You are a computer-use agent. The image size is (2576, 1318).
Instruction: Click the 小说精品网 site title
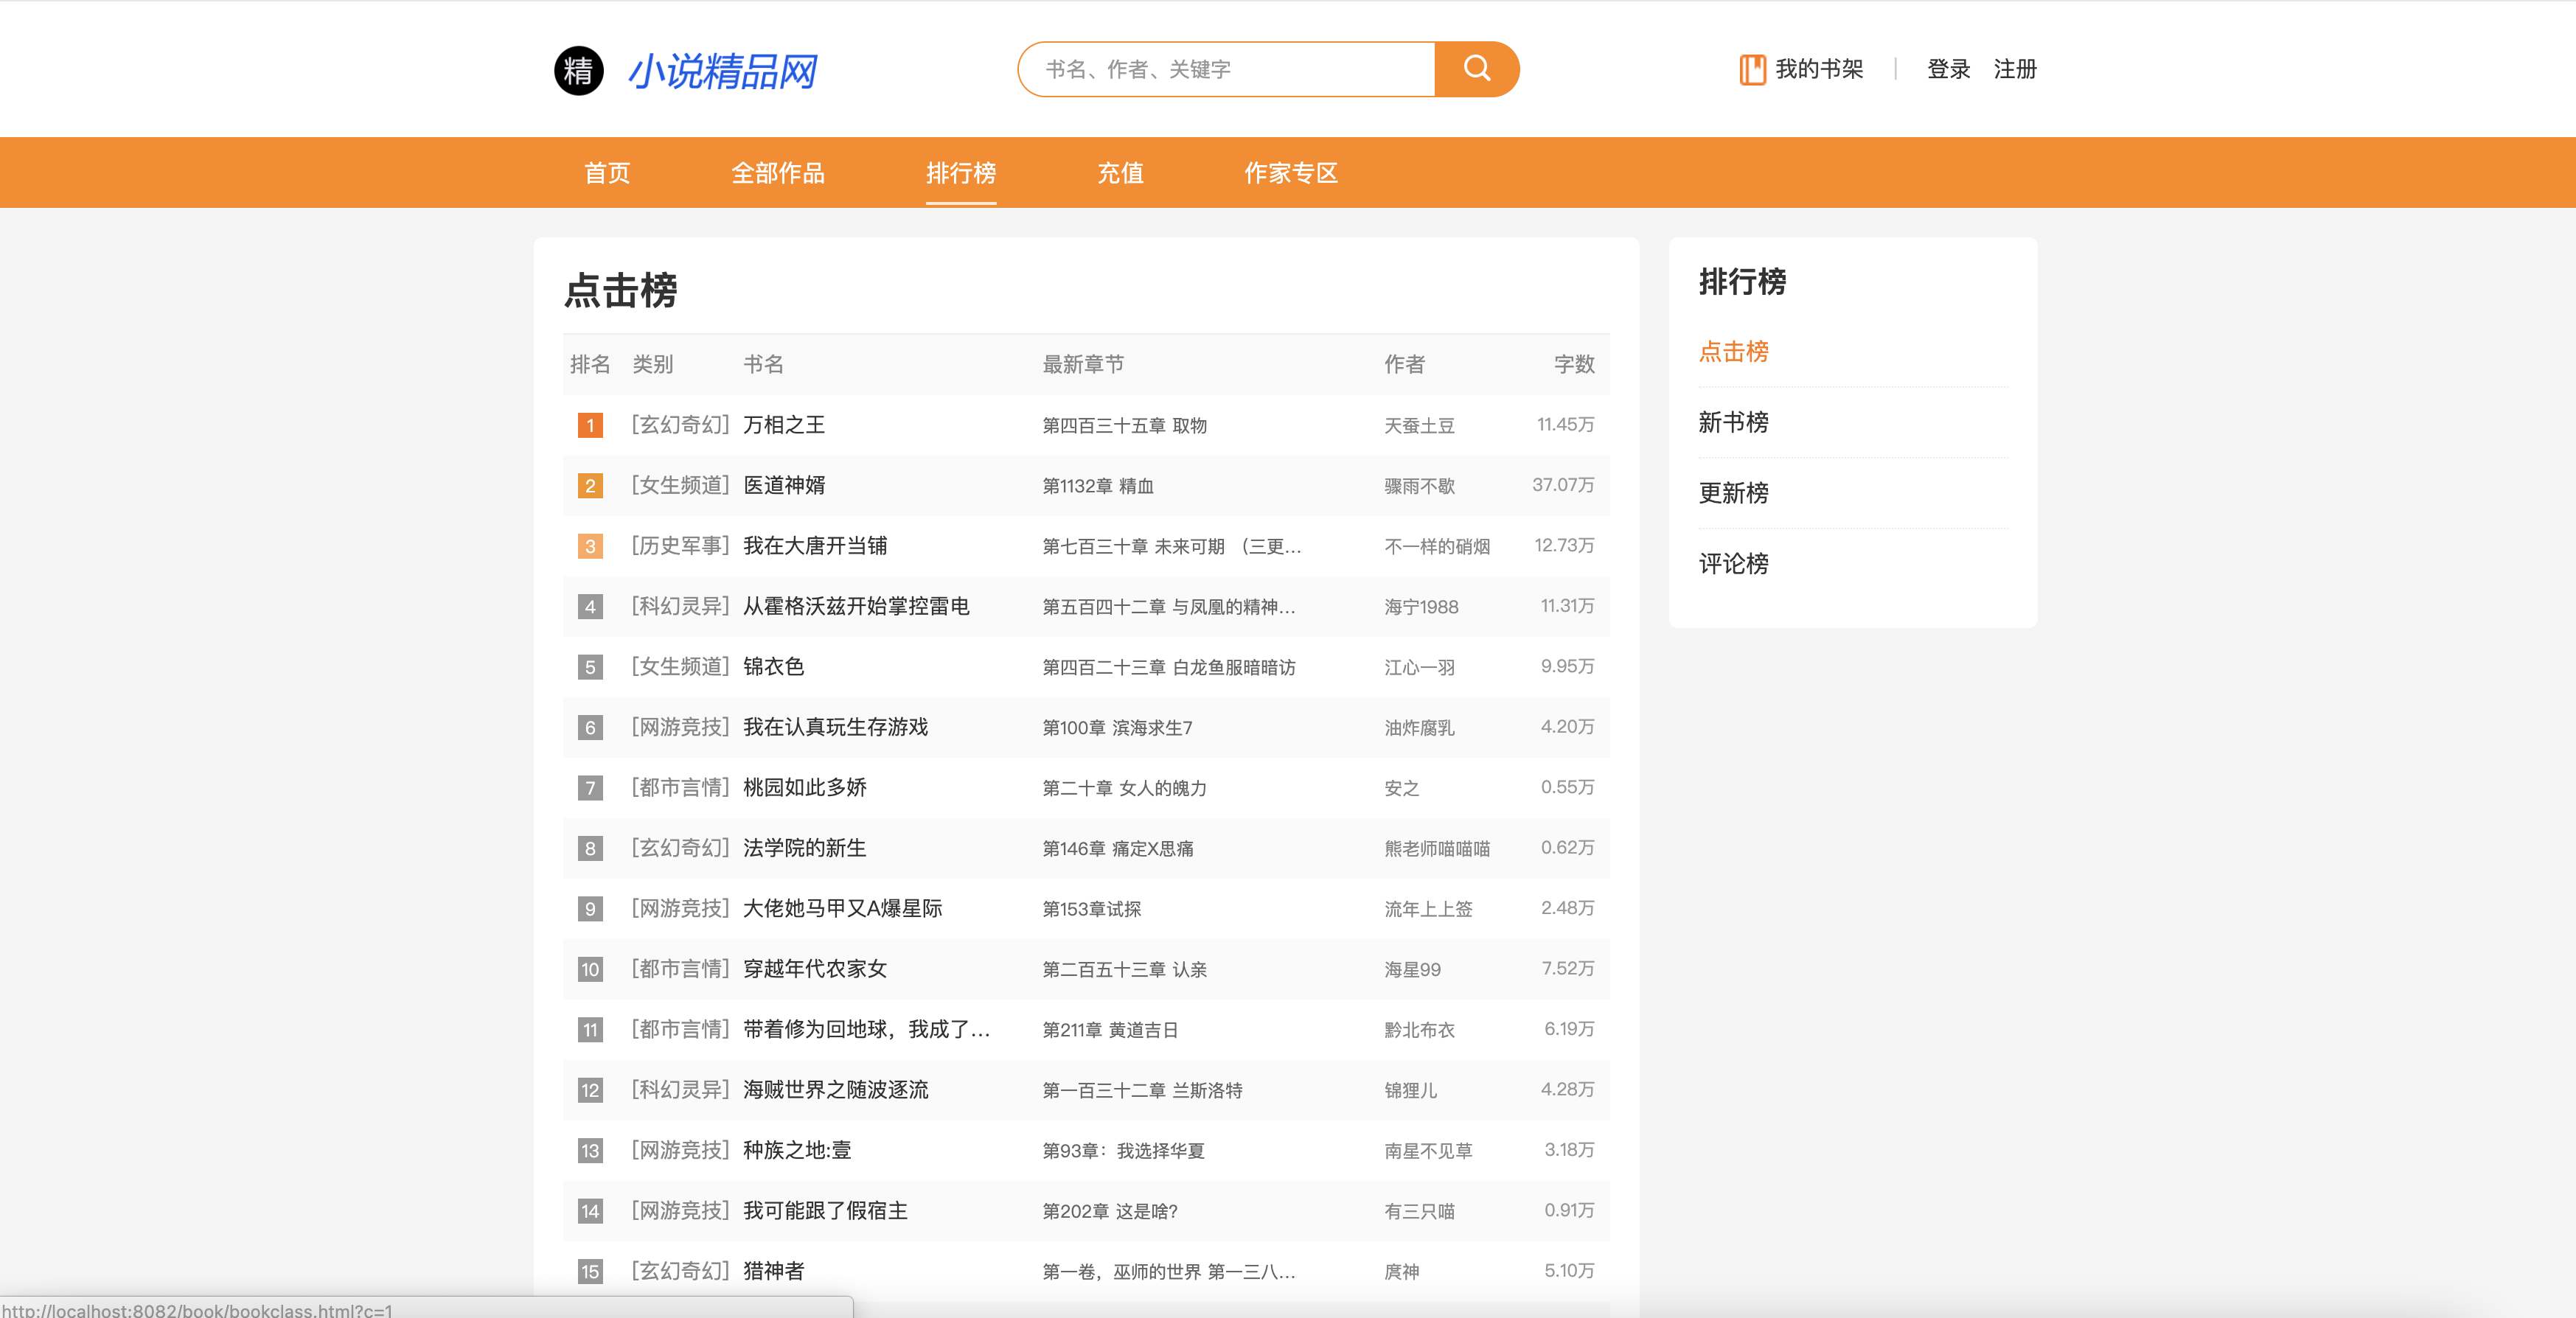722,71
